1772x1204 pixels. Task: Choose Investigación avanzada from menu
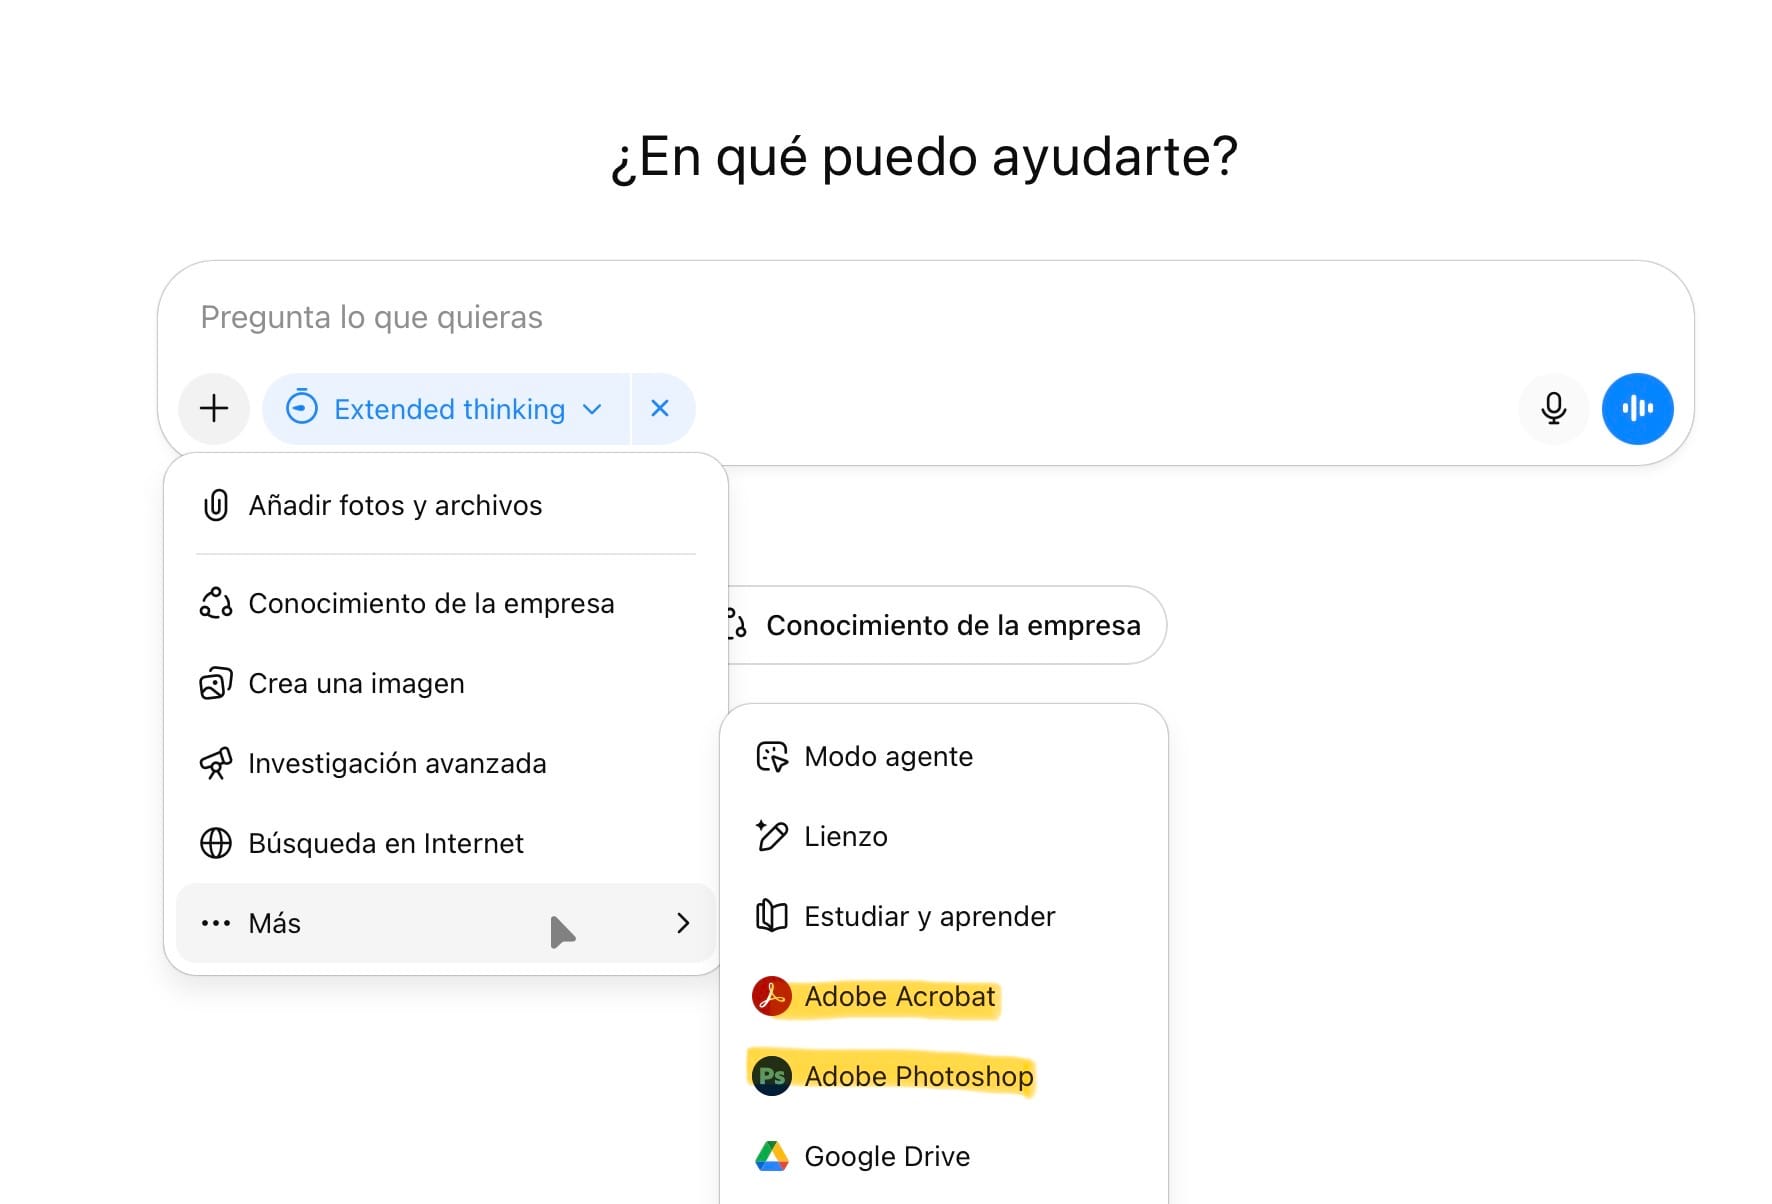(396, 764)
